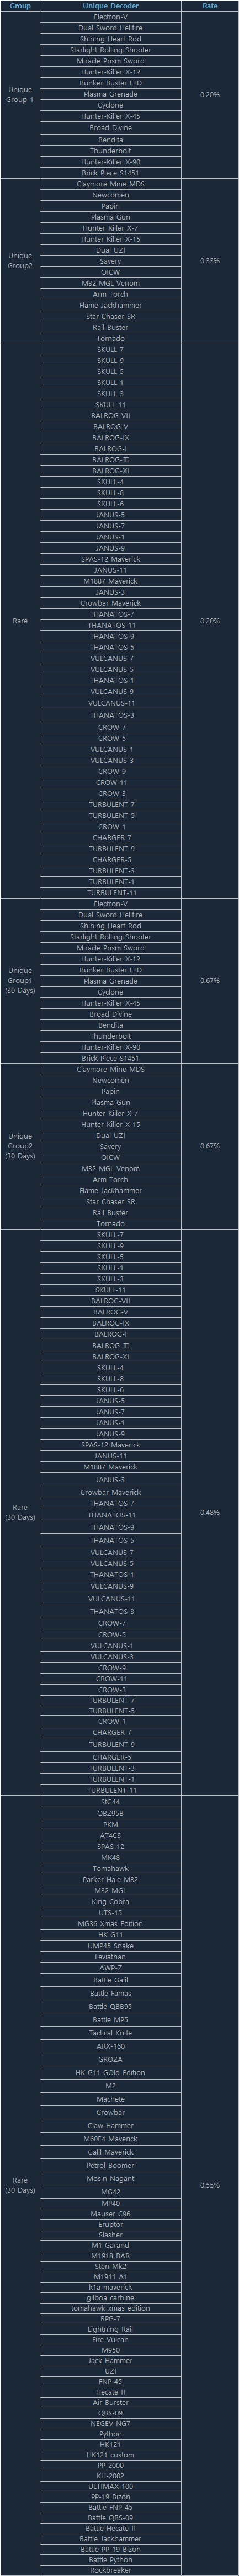Image resolution: width=239 pixels, height=2576 pixels.
Task: Click the Lightning Rail entry
Action: click(x=110, y=2329)
